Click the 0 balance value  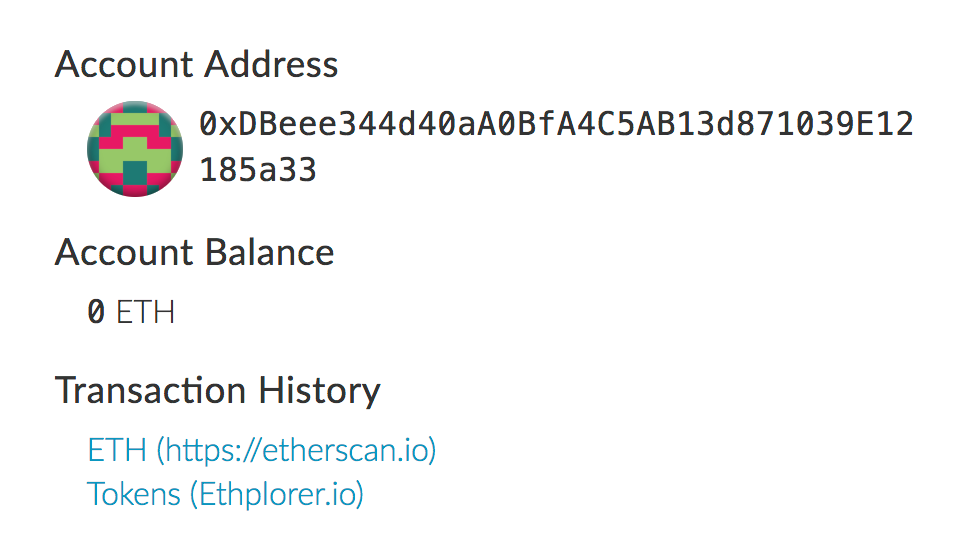96,313
